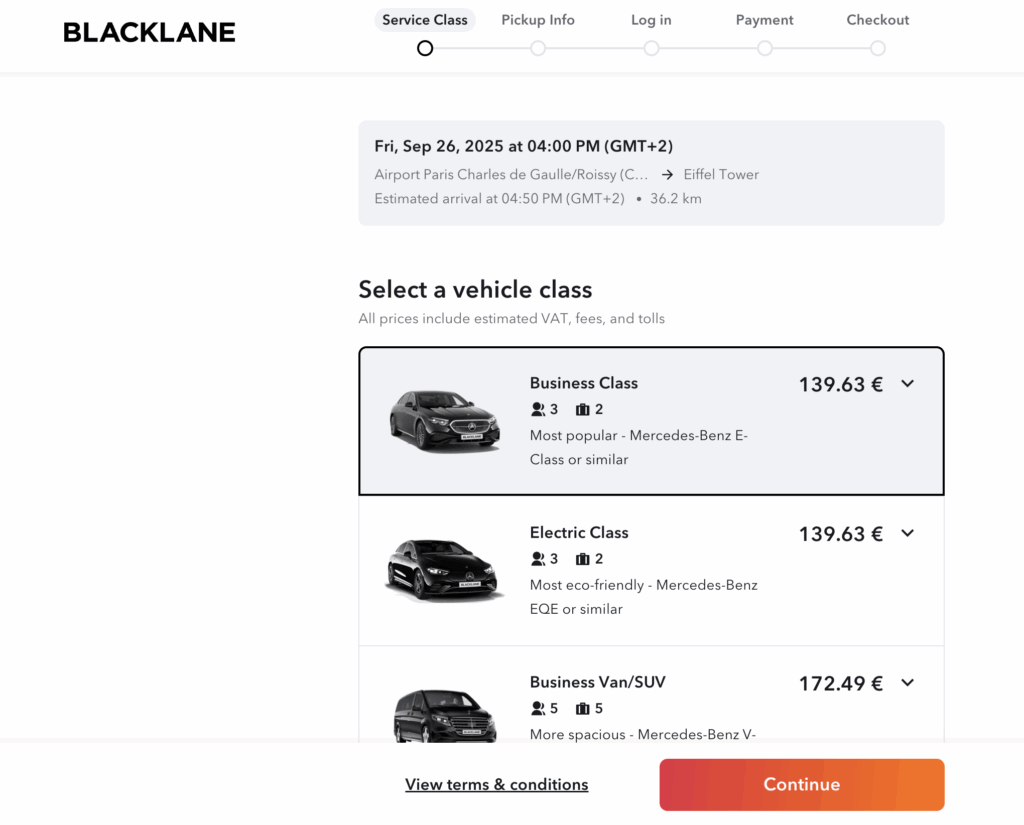This screenshot has height=825, width=1024.
Task: Click passenger icon in Electric Class card
Action: tap(537, 559)
